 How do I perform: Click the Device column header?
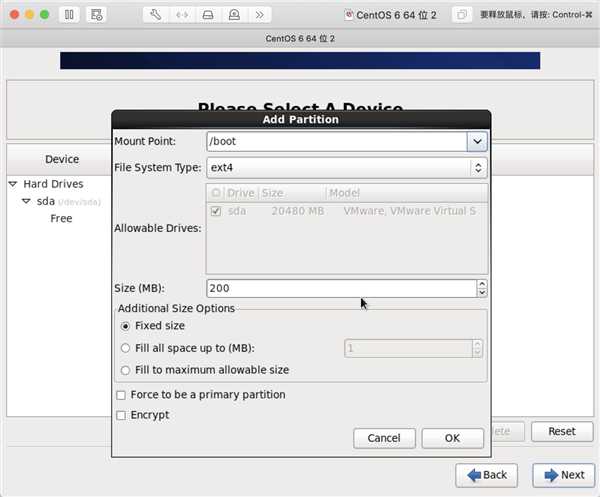tap(62, 159)
